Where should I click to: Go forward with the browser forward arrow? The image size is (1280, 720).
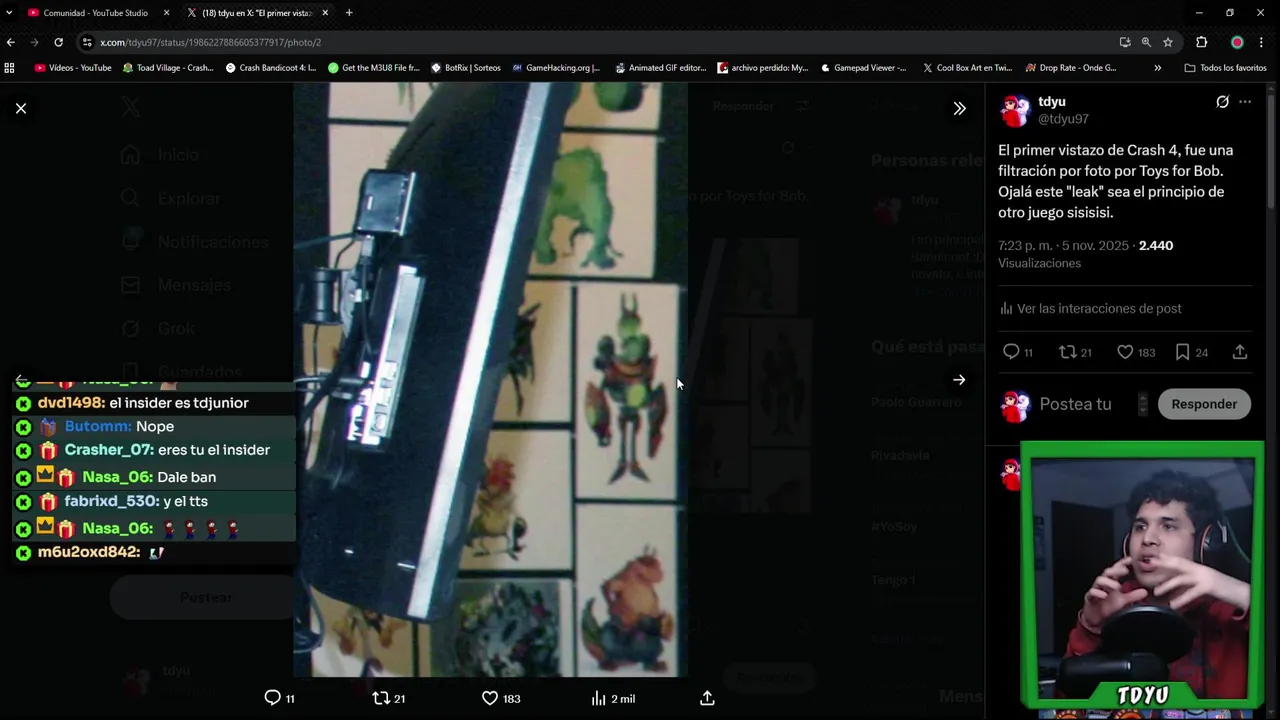pyautogui.click(x=35, y=42)
